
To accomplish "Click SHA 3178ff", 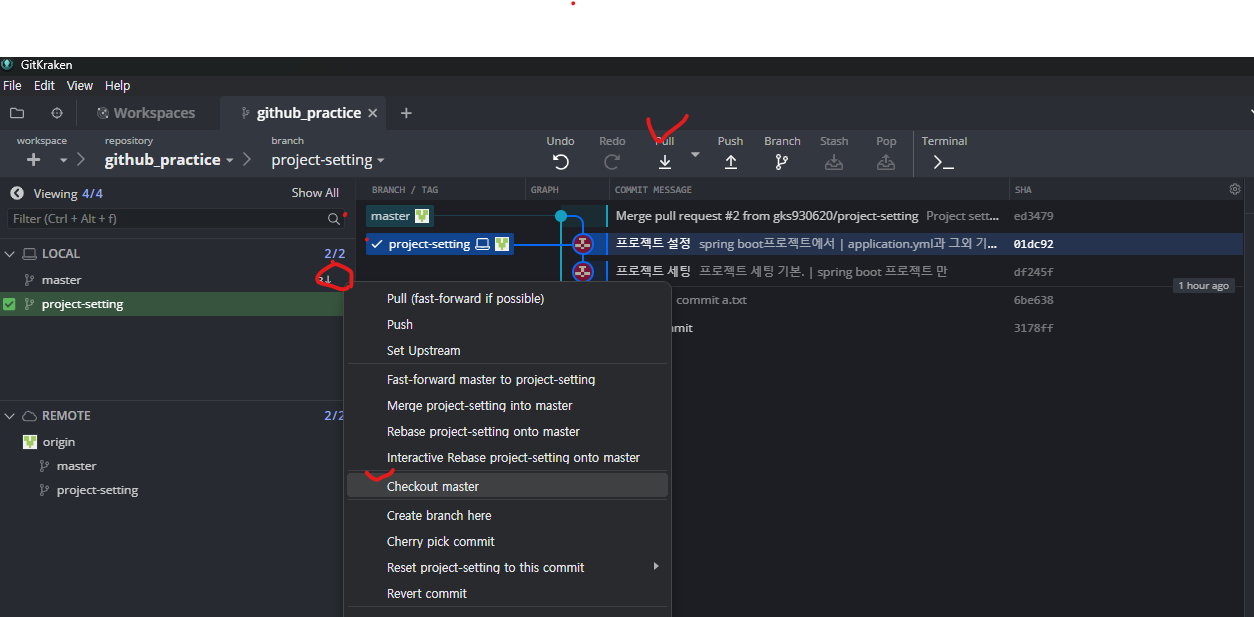I will pos(1033,328).
